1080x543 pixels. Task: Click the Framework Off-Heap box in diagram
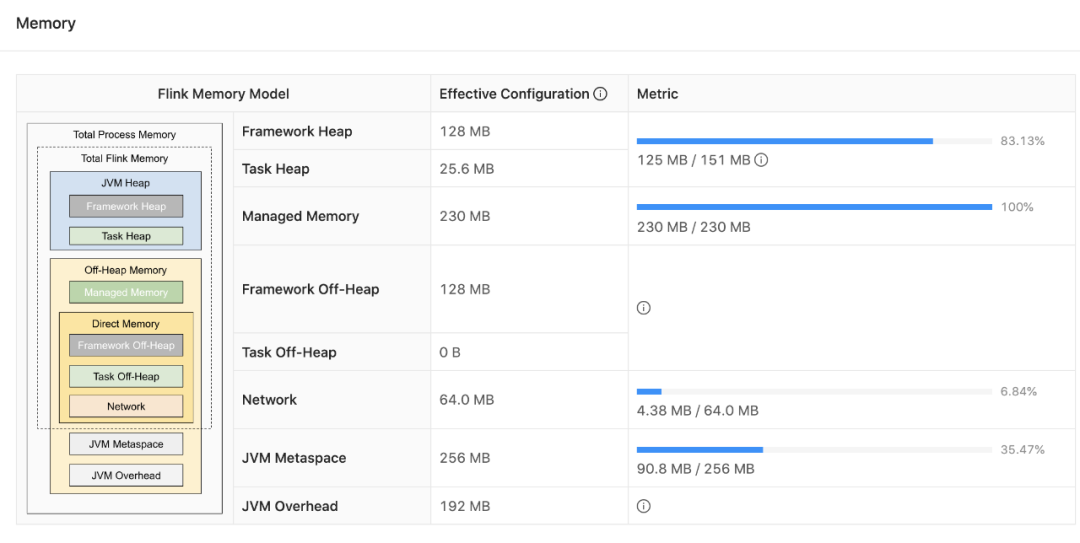click(x=126, y=345)
